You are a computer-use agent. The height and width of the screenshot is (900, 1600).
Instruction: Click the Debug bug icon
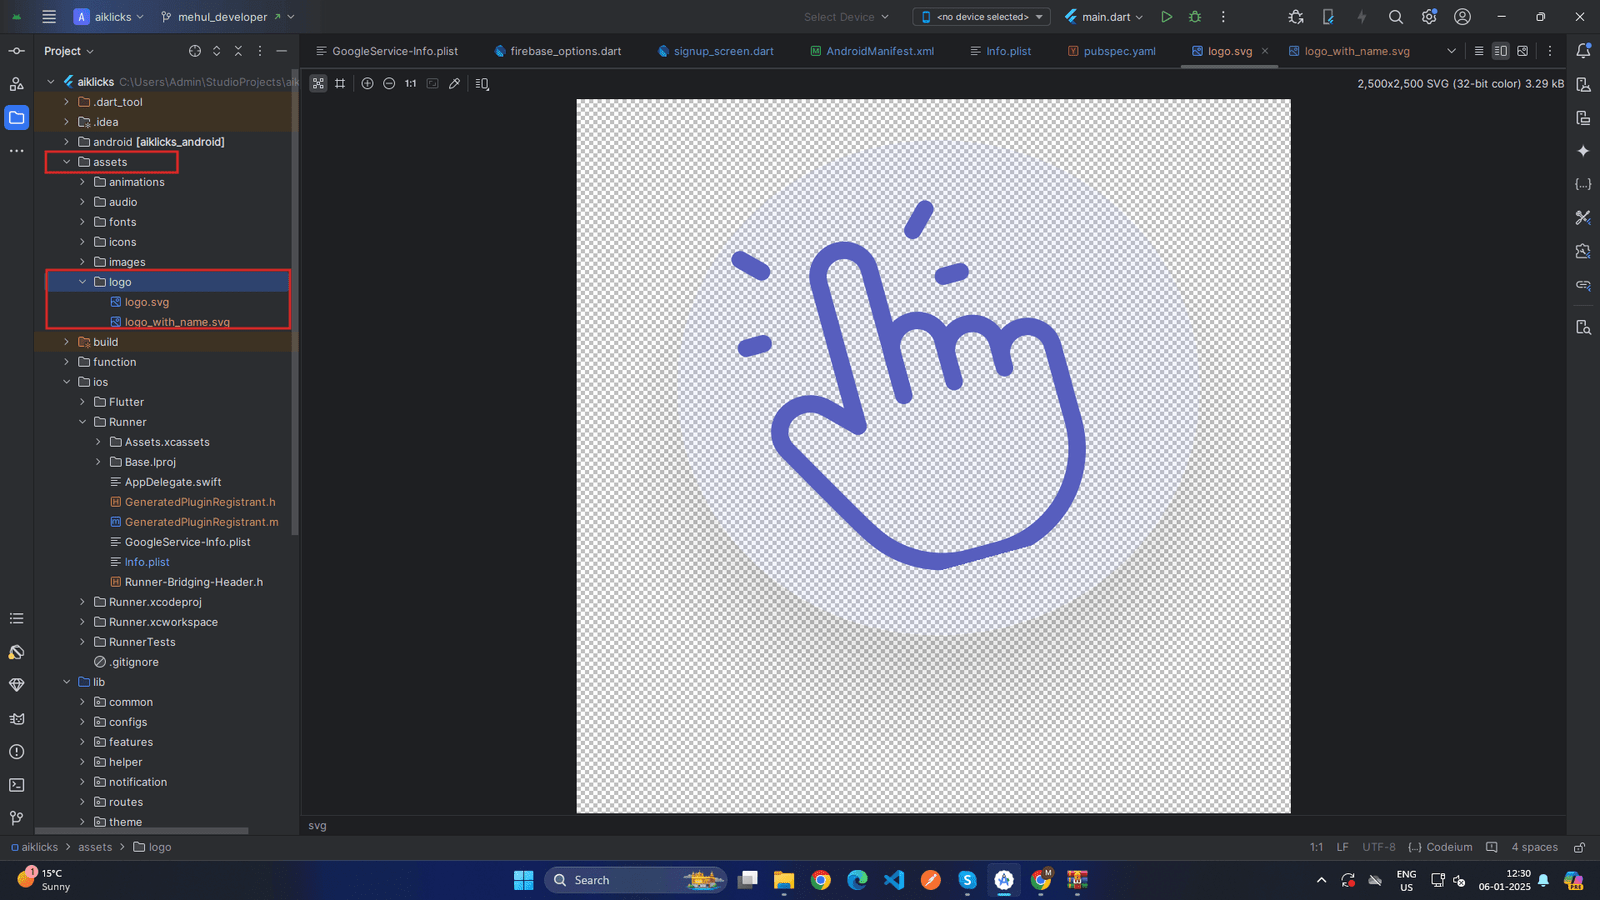[1195, 17]
